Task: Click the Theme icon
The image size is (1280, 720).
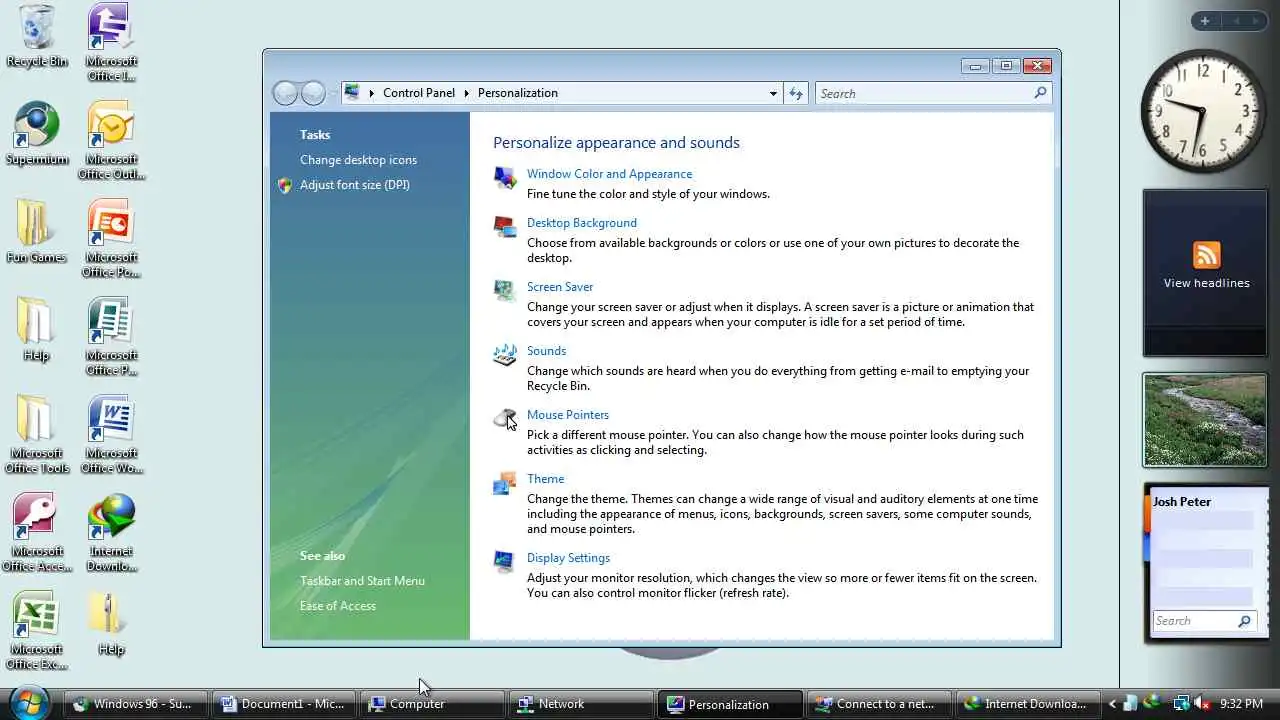Action: (x=505, y=483)
